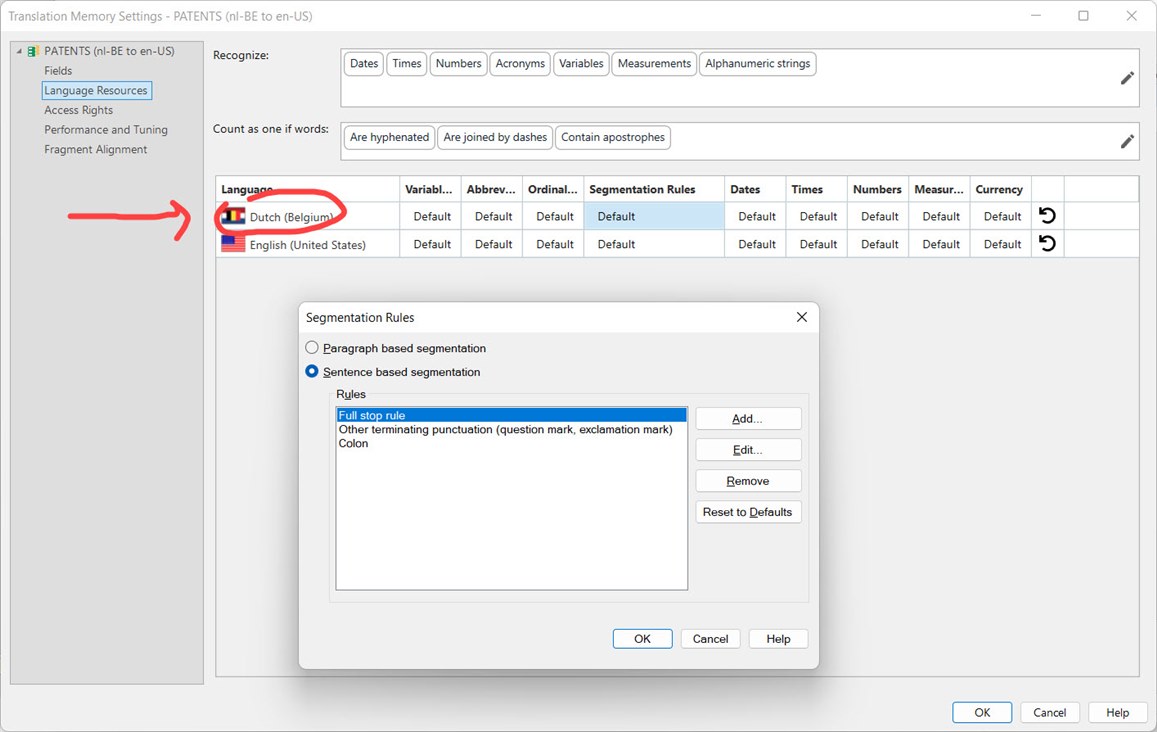Reset English (United States) row with undo arrow

[1046, 243]
